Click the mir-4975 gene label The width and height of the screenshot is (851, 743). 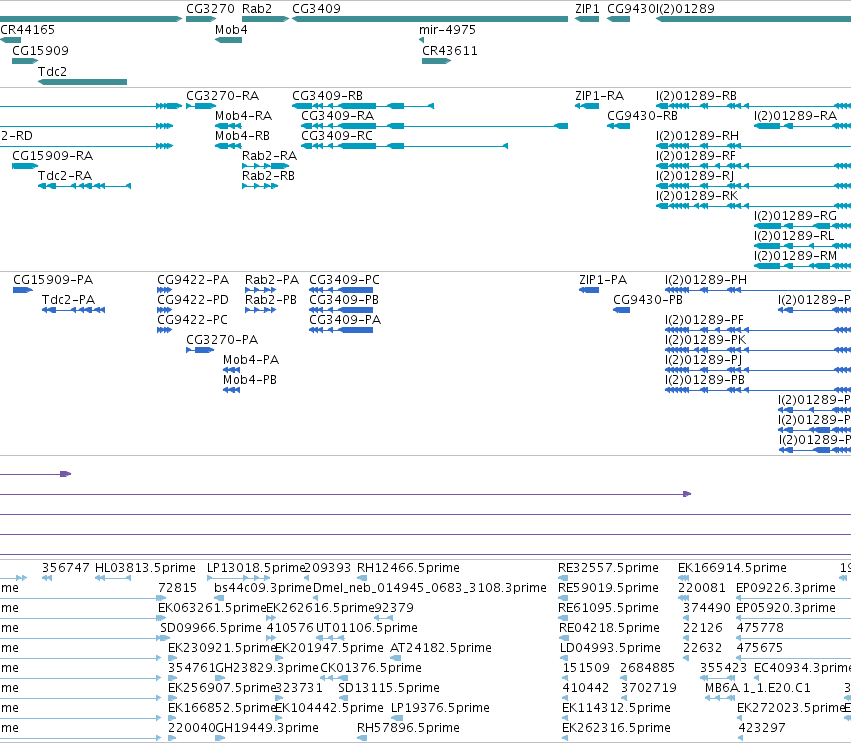(x=447, y=30)
